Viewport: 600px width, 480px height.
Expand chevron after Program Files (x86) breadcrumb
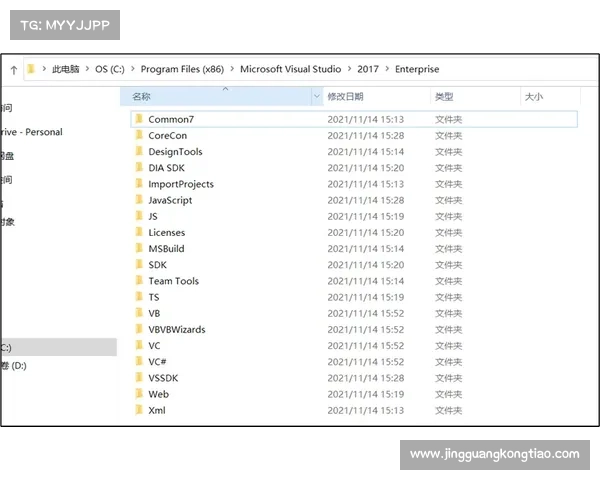(232, 69)
